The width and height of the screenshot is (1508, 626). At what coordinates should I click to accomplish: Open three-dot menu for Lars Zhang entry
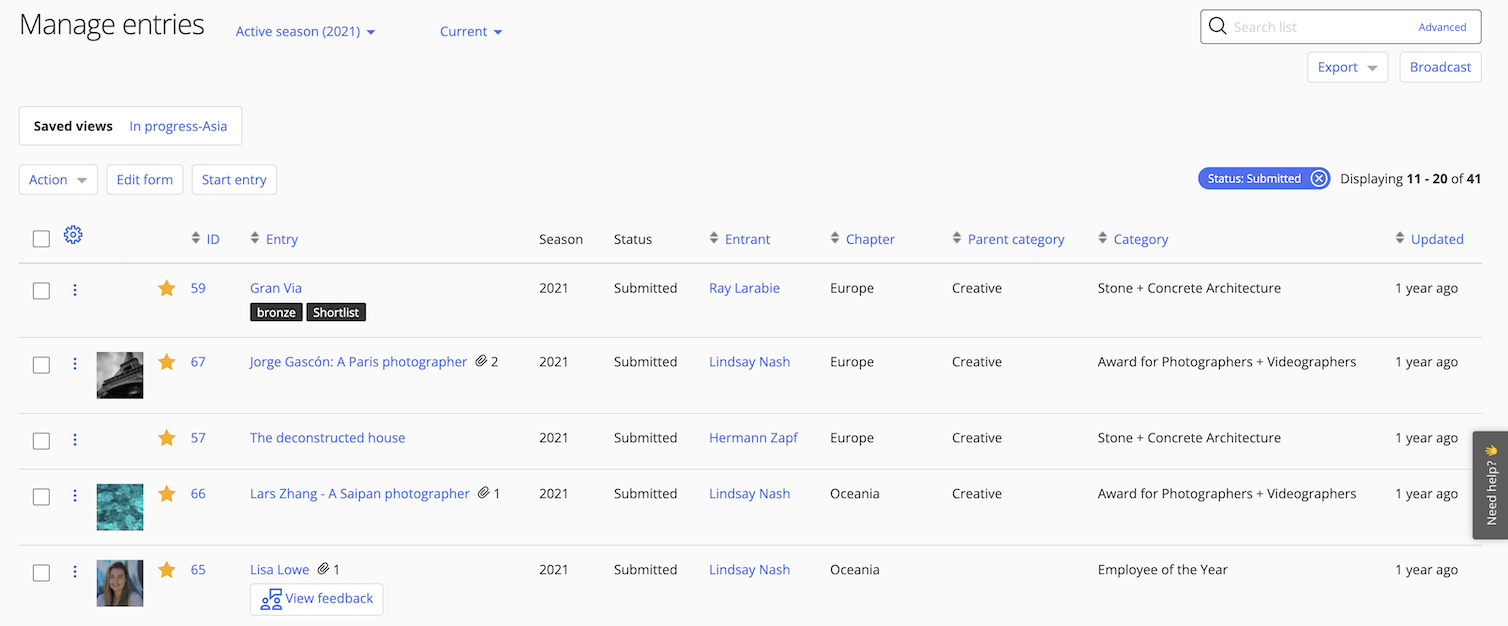75,495
